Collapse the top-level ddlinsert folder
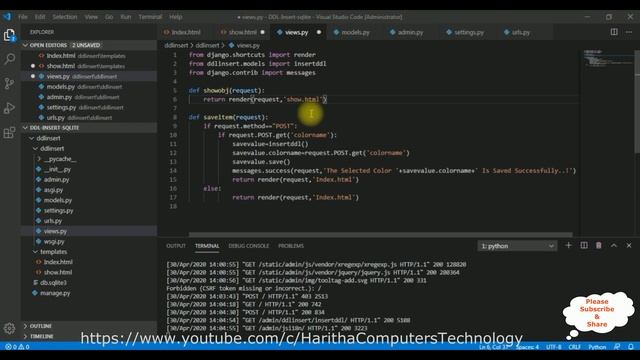The height and width of the screenshot is (360, 640). click(89, 138)
